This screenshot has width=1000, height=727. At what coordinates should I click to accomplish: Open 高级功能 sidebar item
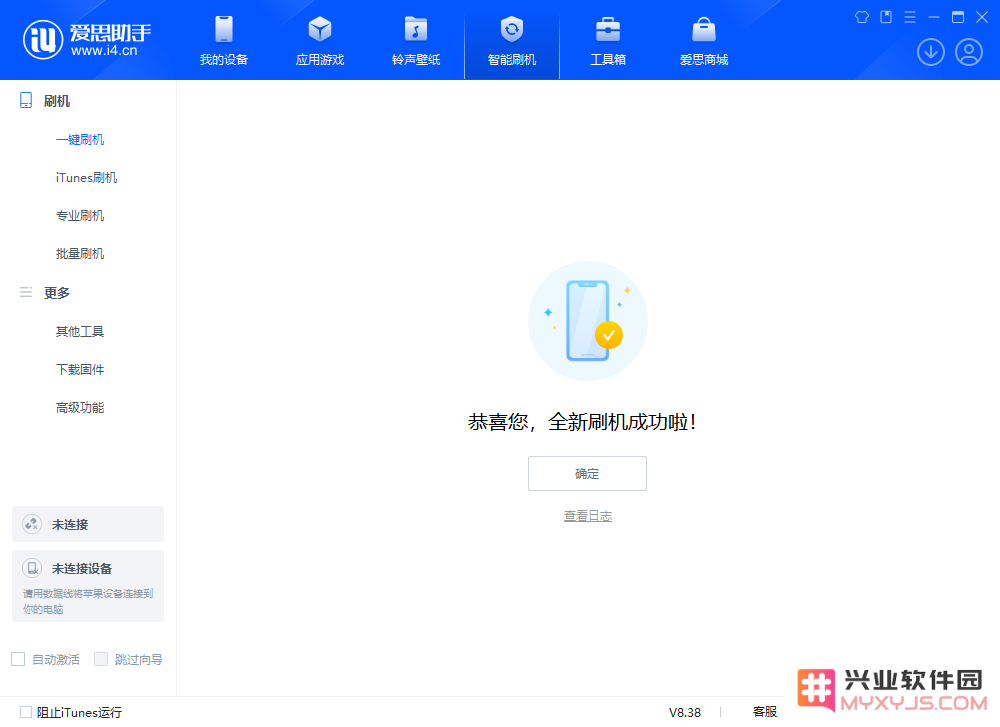[80, 408]
